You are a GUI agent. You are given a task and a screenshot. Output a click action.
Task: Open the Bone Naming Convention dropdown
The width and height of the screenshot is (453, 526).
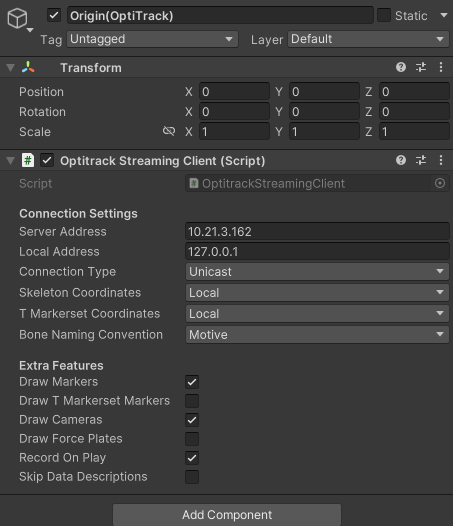pyautogui.click(x=317, y=334)
